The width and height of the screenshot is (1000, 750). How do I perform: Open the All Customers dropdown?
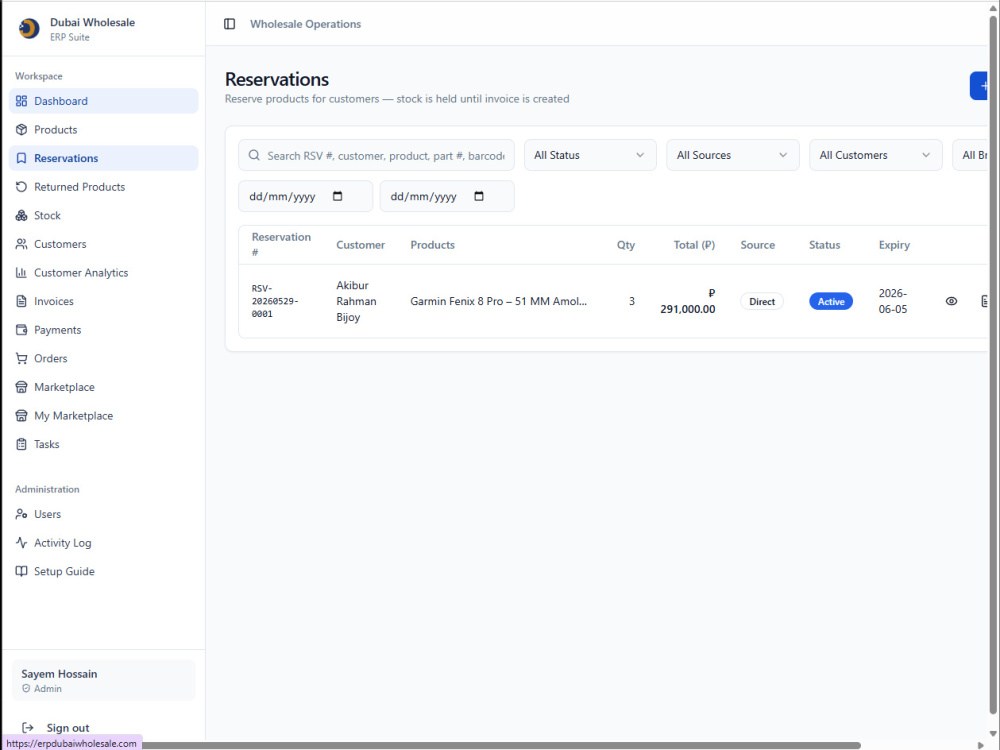point(876,155)
